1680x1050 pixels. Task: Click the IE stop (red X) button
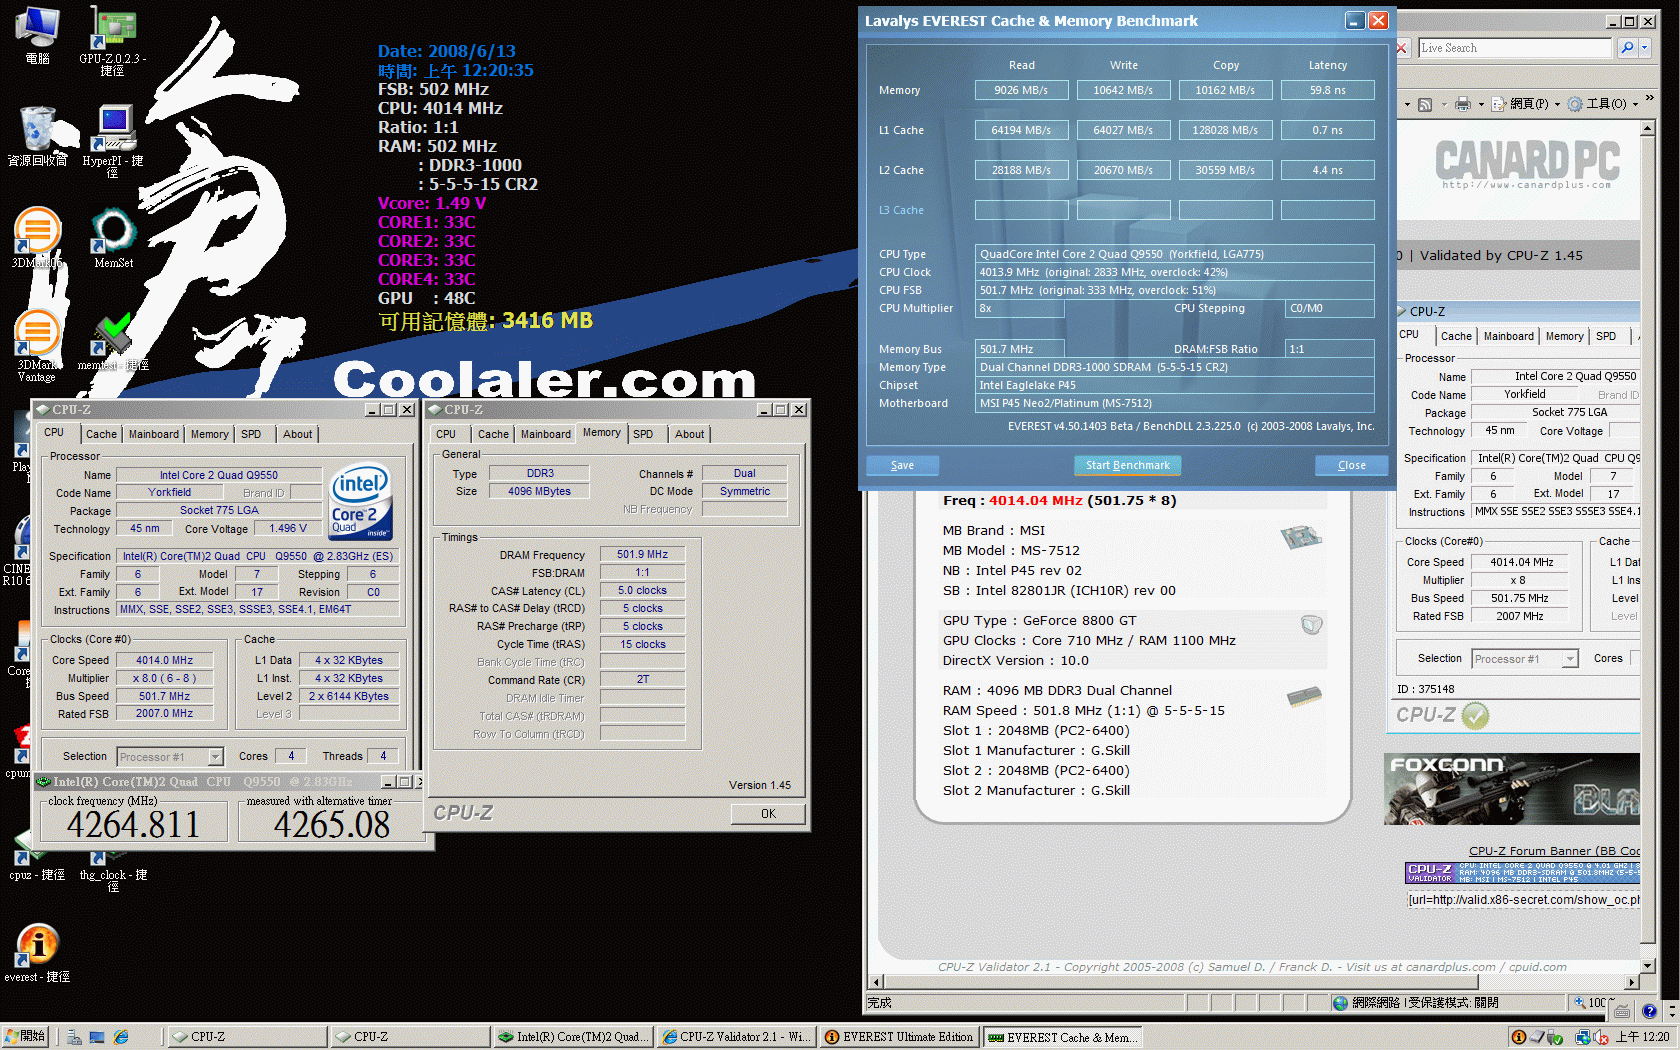click(1402, 48)
